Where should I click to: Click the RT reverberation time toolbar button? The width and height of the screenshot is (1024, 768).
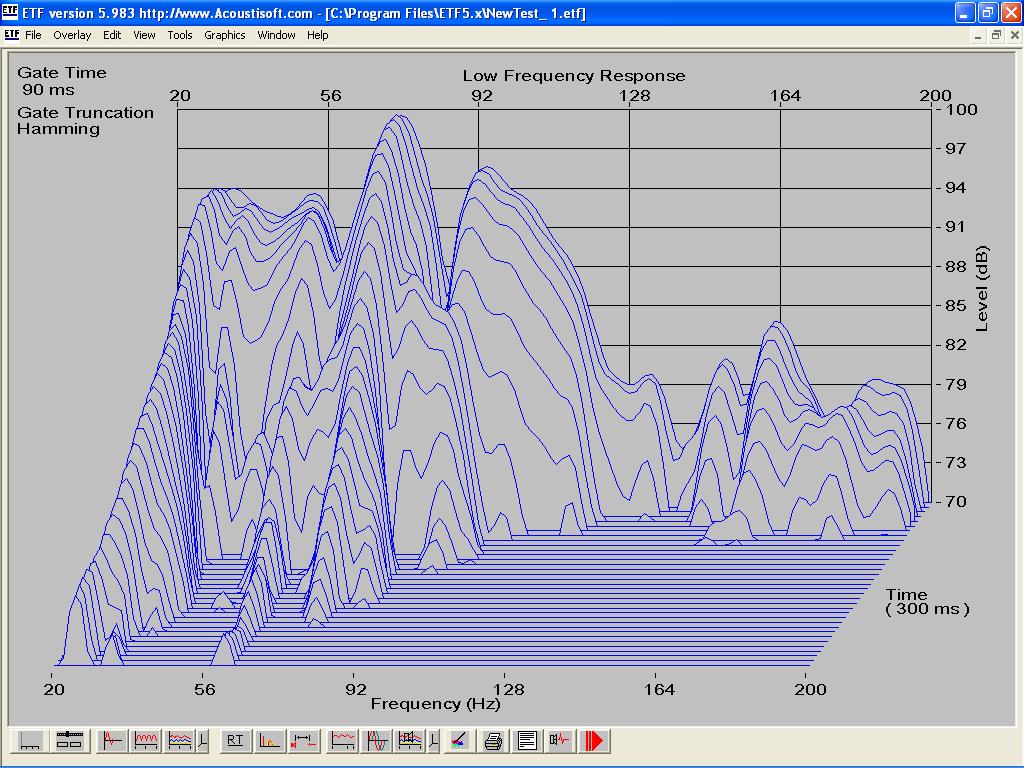tap(235, 741)
